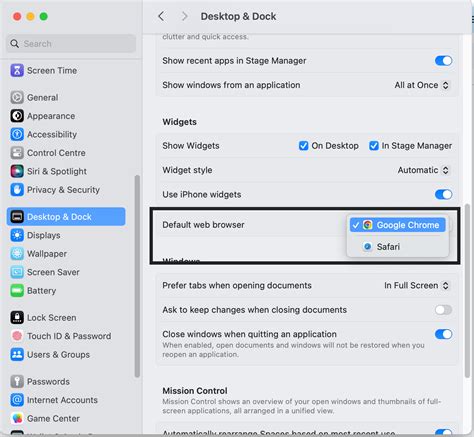Open Control Centre settings
This screenshot has height=437, width=474.
[66, 153]
